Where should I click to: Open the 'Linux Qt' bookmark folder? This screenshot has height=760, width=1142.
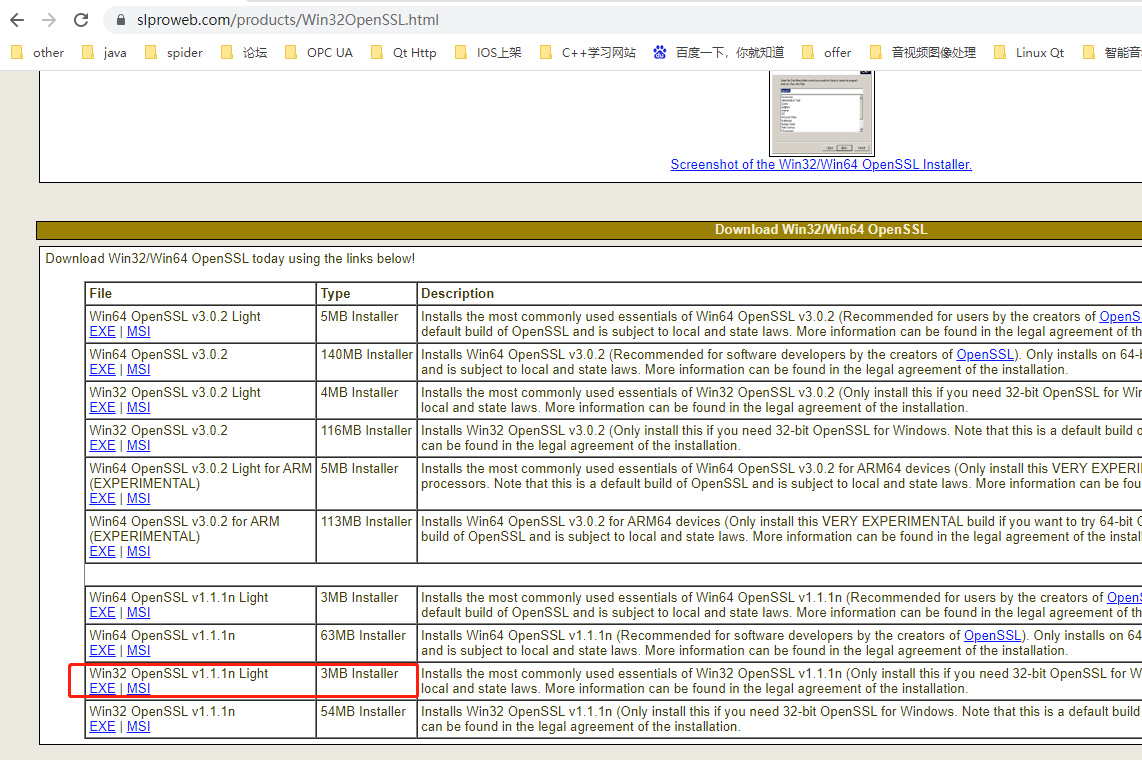pos(1029,52)
